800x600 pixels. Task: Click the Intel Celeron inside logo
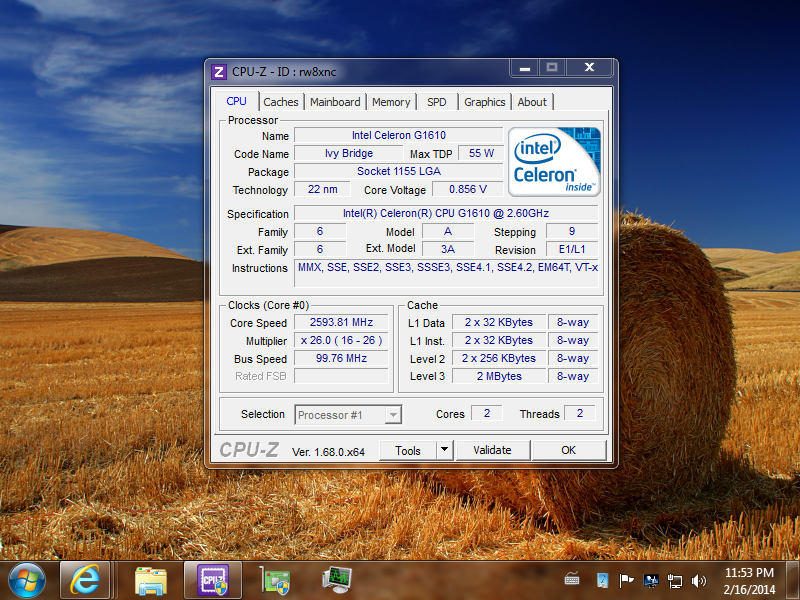pos(554,162)
